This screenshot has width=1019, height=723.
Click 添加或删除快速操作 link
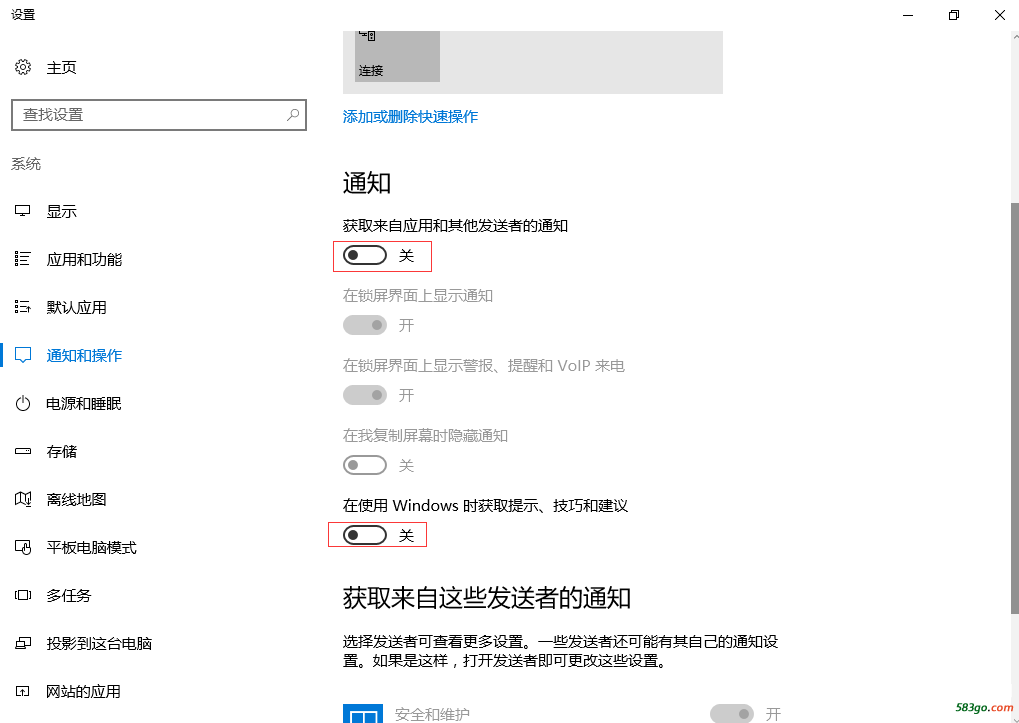(410, 117)
